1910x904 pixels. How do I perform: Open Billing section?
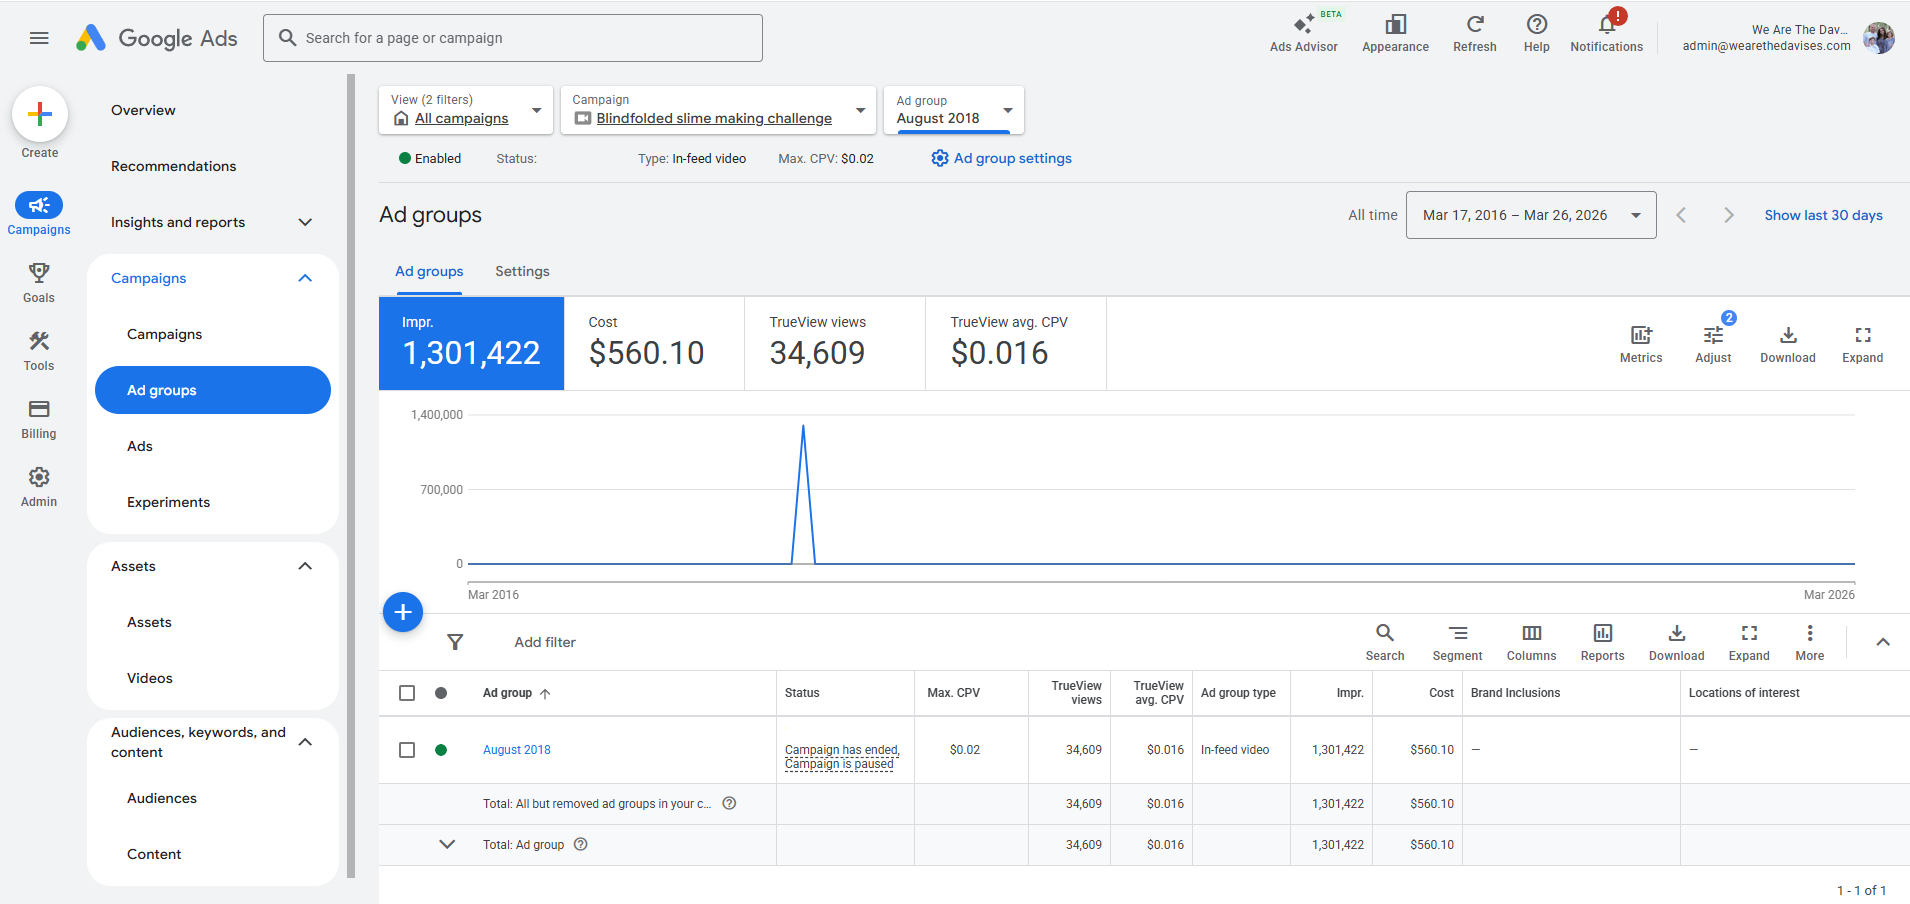[39, 418]
